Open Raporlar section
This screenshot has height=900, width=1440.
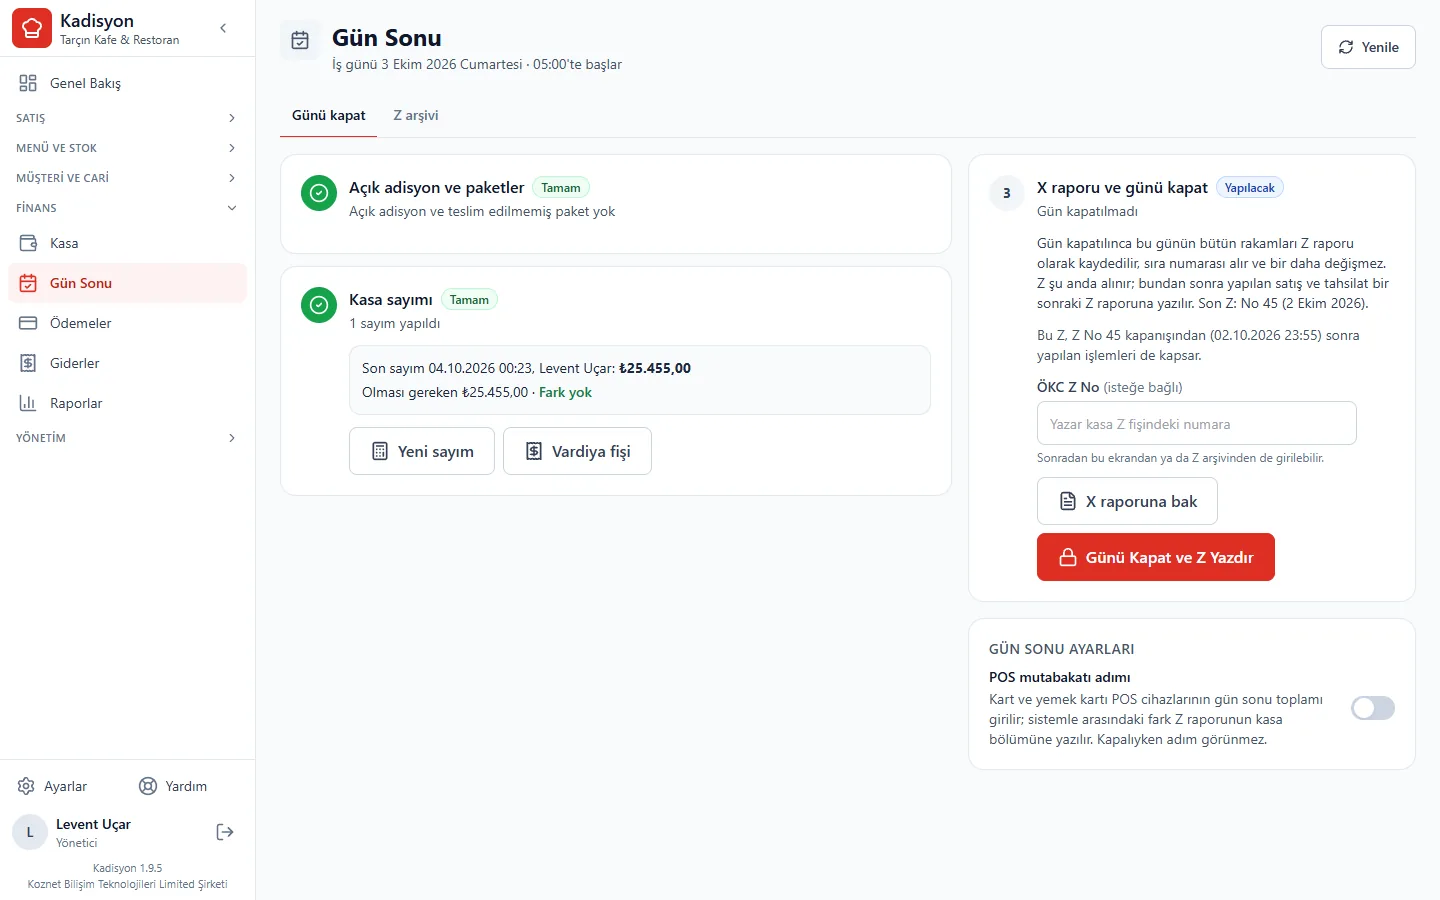tap(127, 403)
